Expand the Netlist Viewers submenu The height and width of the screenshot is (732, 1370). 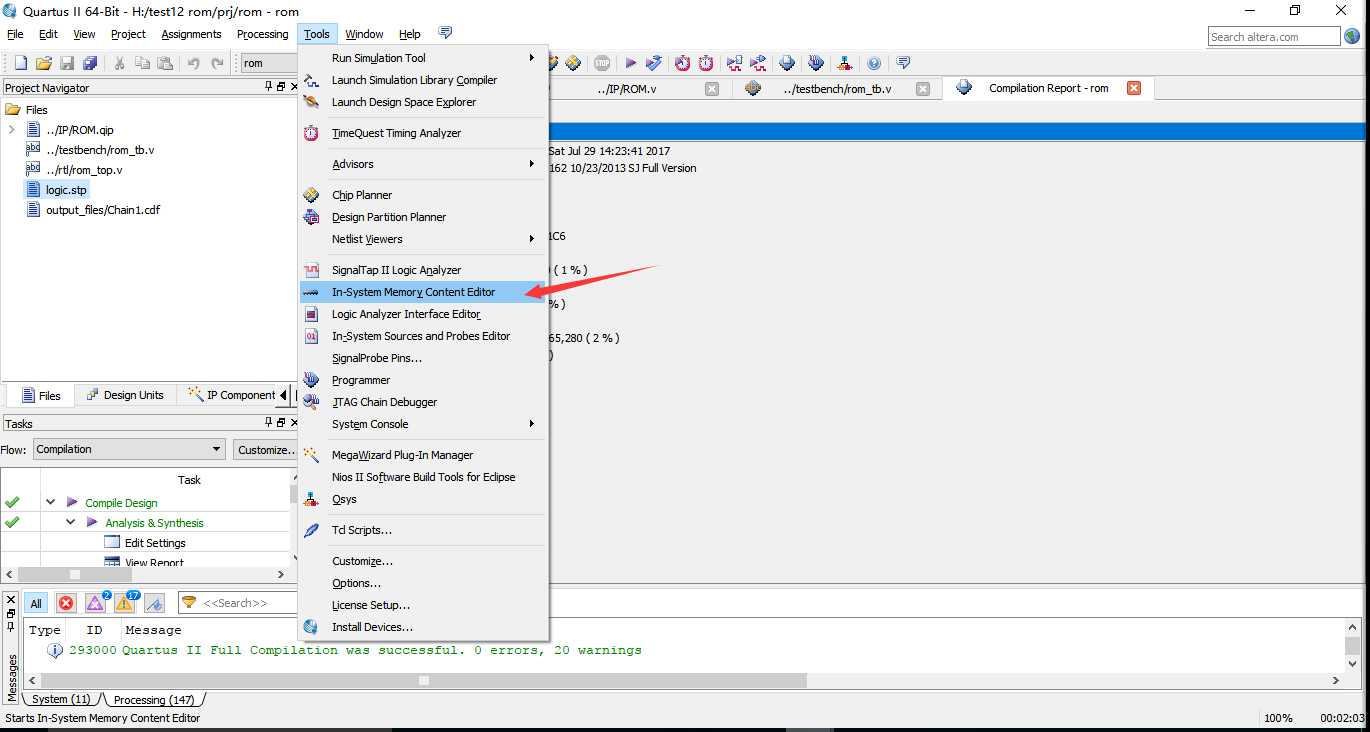(423, 239)
